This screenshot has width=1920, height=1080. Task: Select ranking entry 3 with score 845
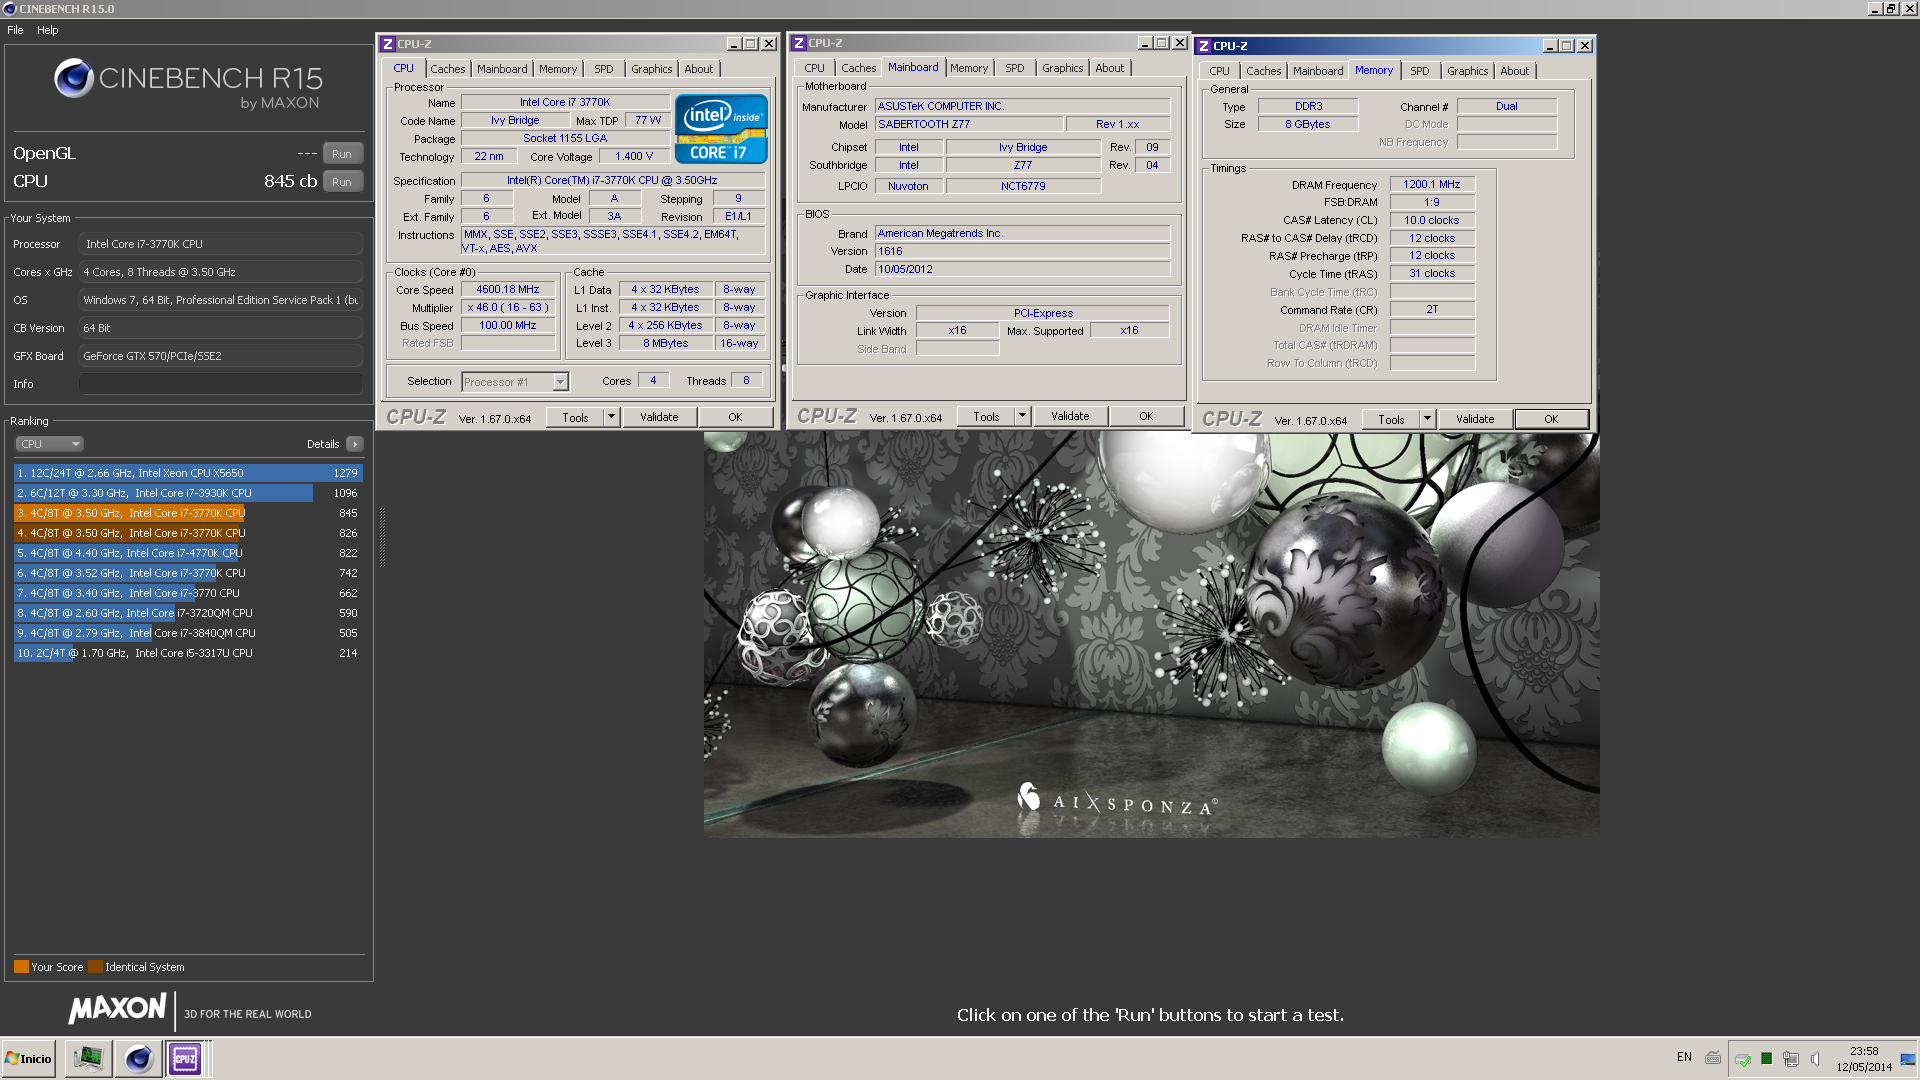(x=188, y=513)
